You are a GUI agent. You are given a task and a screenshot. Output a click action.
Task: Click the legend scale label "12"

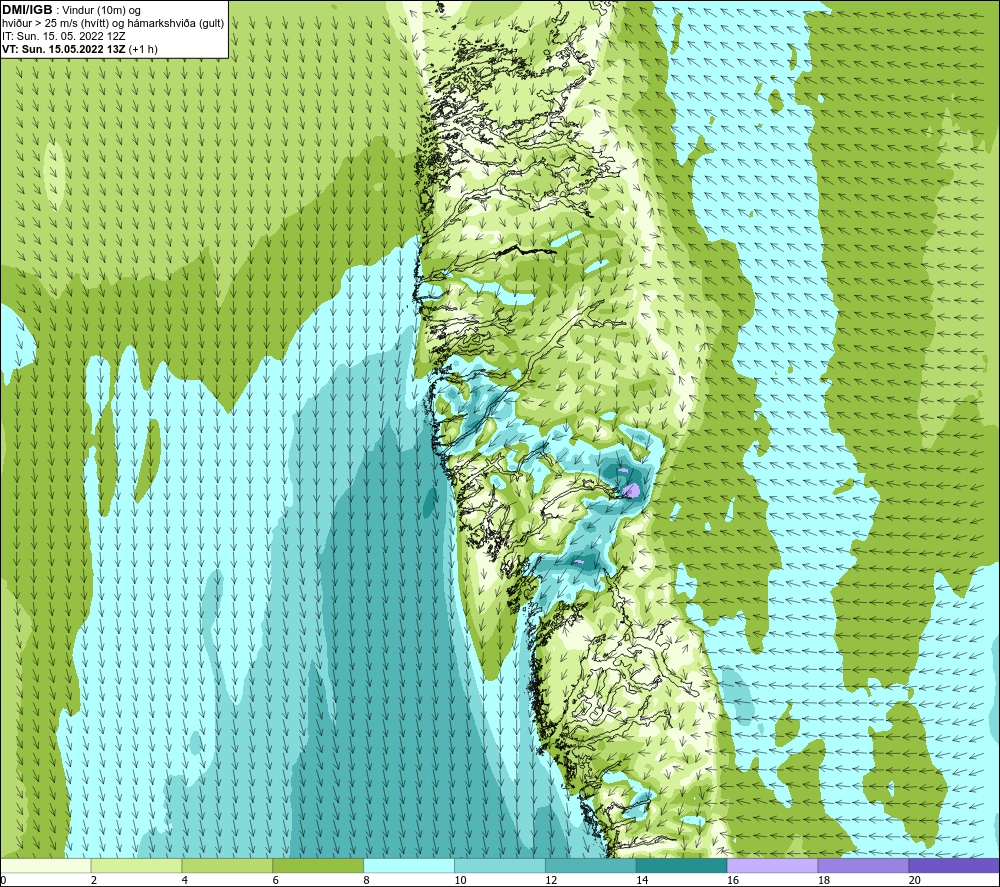551,881
